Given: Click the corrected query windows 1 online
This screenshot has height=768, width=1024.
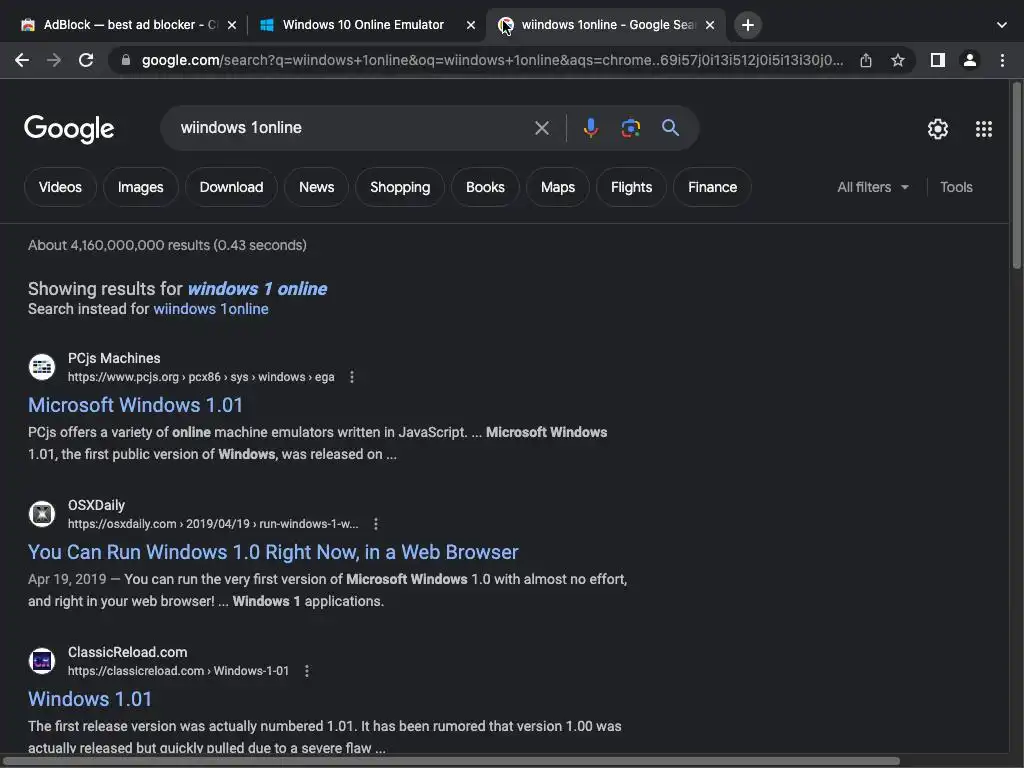Looking at the screenshot, I should [x=257, y=289].
